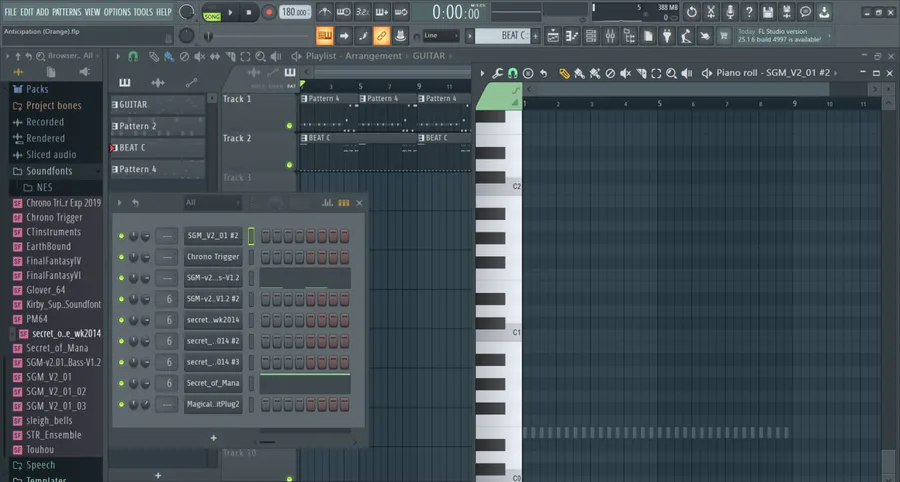The image size is (900, 482).
Task: Select Piano roll mute tool
Action: pos(626,73)
